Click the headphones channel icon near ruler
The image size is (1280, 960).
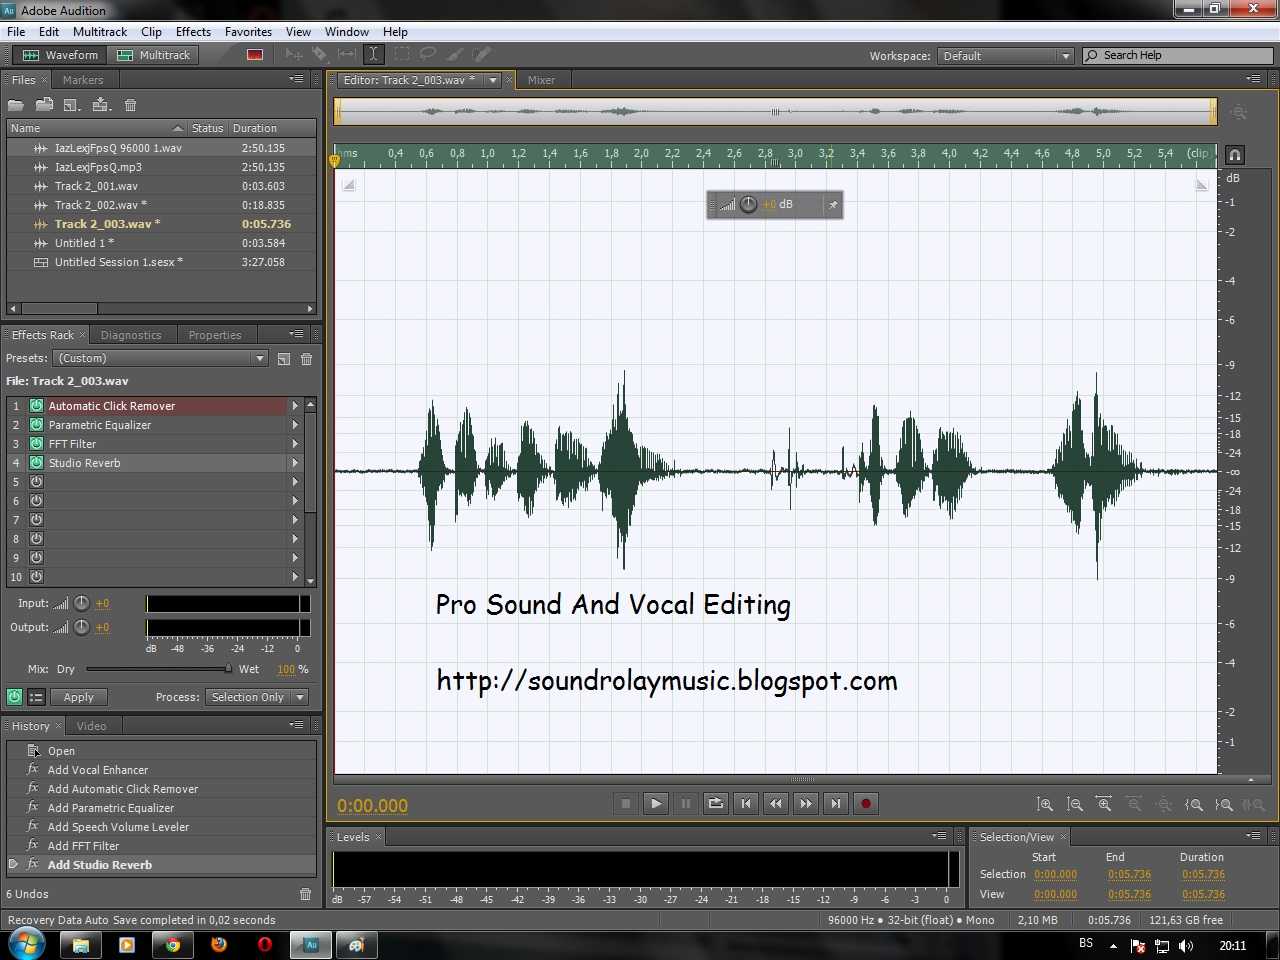[x=1235, y=154]
